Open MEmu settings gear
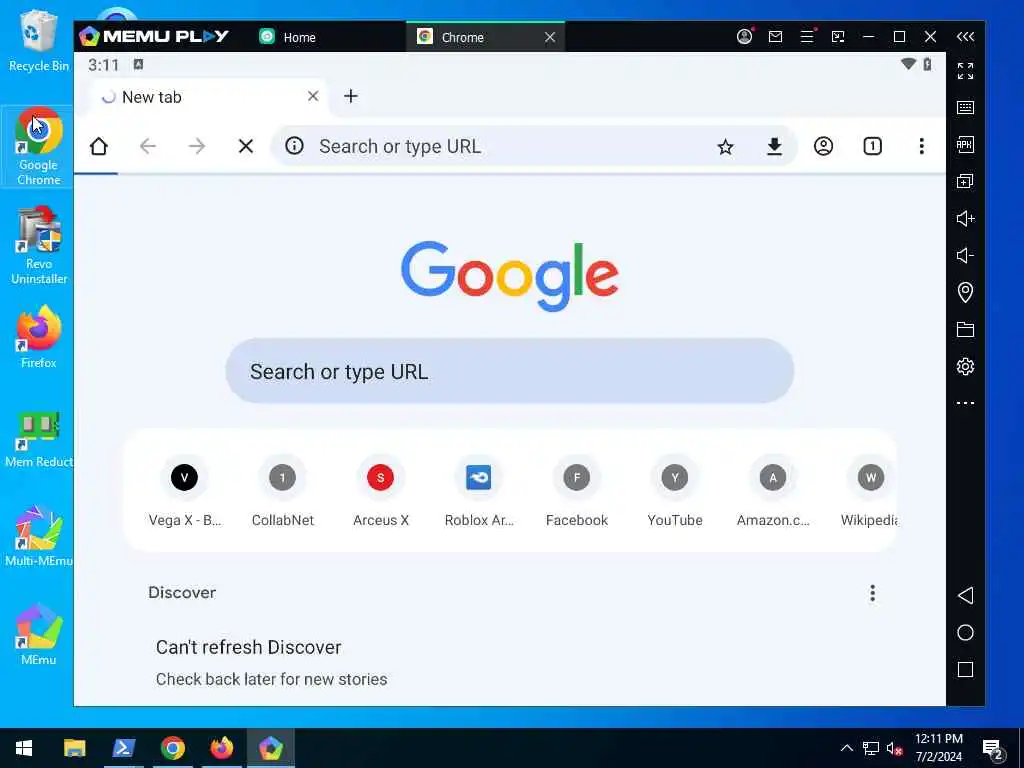Screen dimensions: 1024x768 [x=965, y=366]
